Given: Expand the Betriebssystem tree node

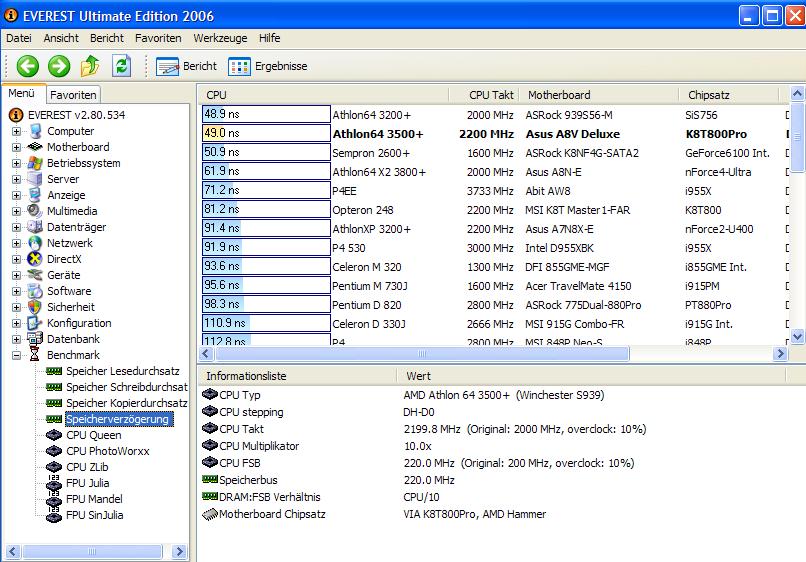Looking at the screenshot, I should tap(16, 163).
